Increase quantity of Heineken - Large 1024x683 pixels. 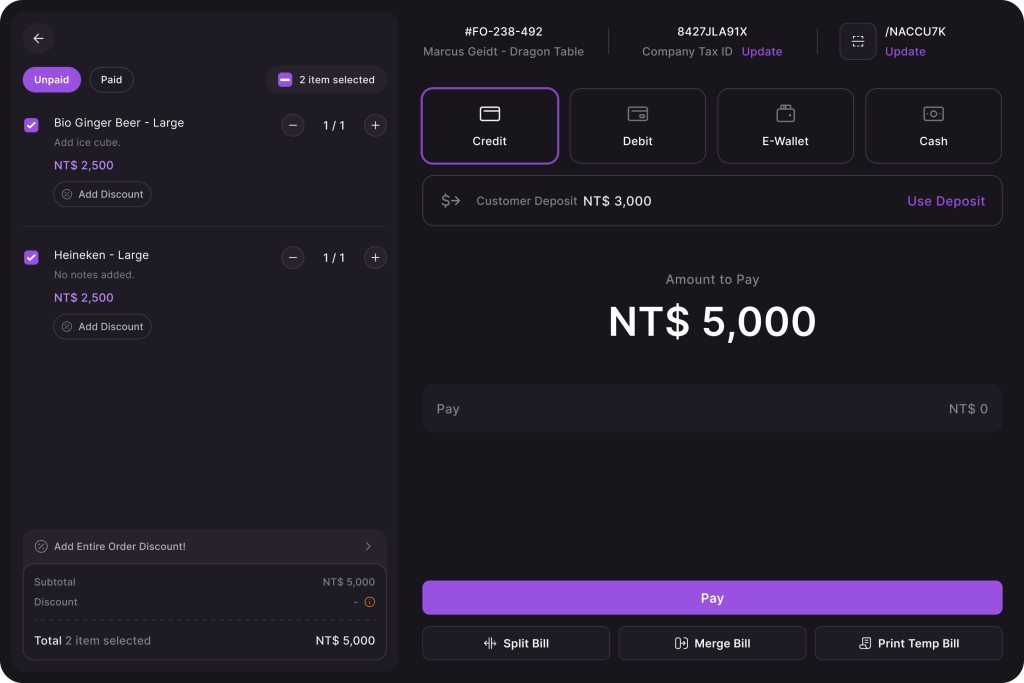(375, 258)
